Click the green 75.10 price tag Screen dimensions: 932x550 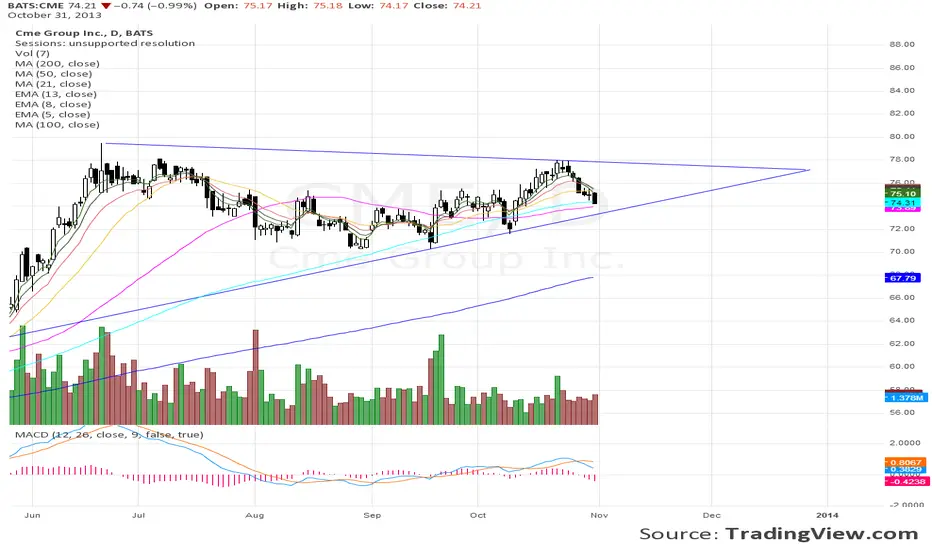pos(903,194)
